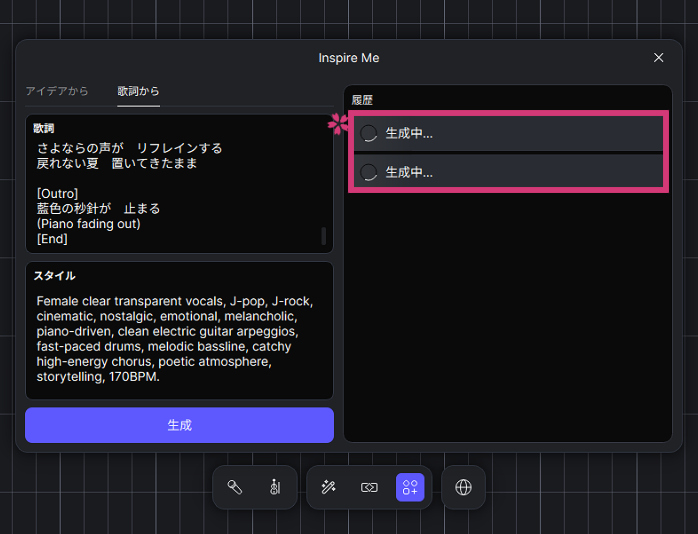698x534 pixels.
Task: Close the Inspire Me dialog
Action: [x=658, y=58]
